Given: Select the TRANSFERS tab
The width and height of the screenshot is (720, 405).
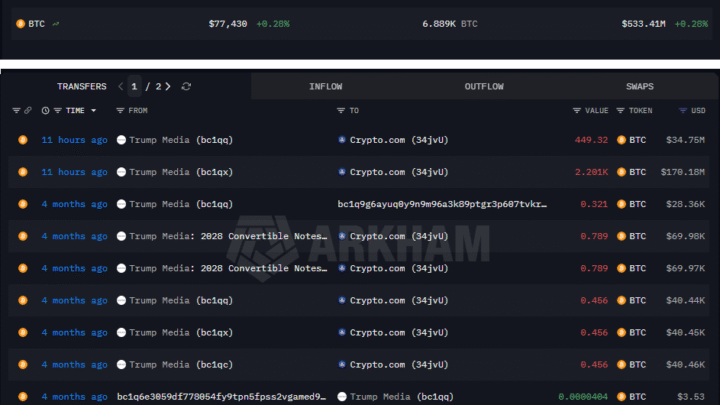Looking at the screenshot, I should tap(82, 86).
